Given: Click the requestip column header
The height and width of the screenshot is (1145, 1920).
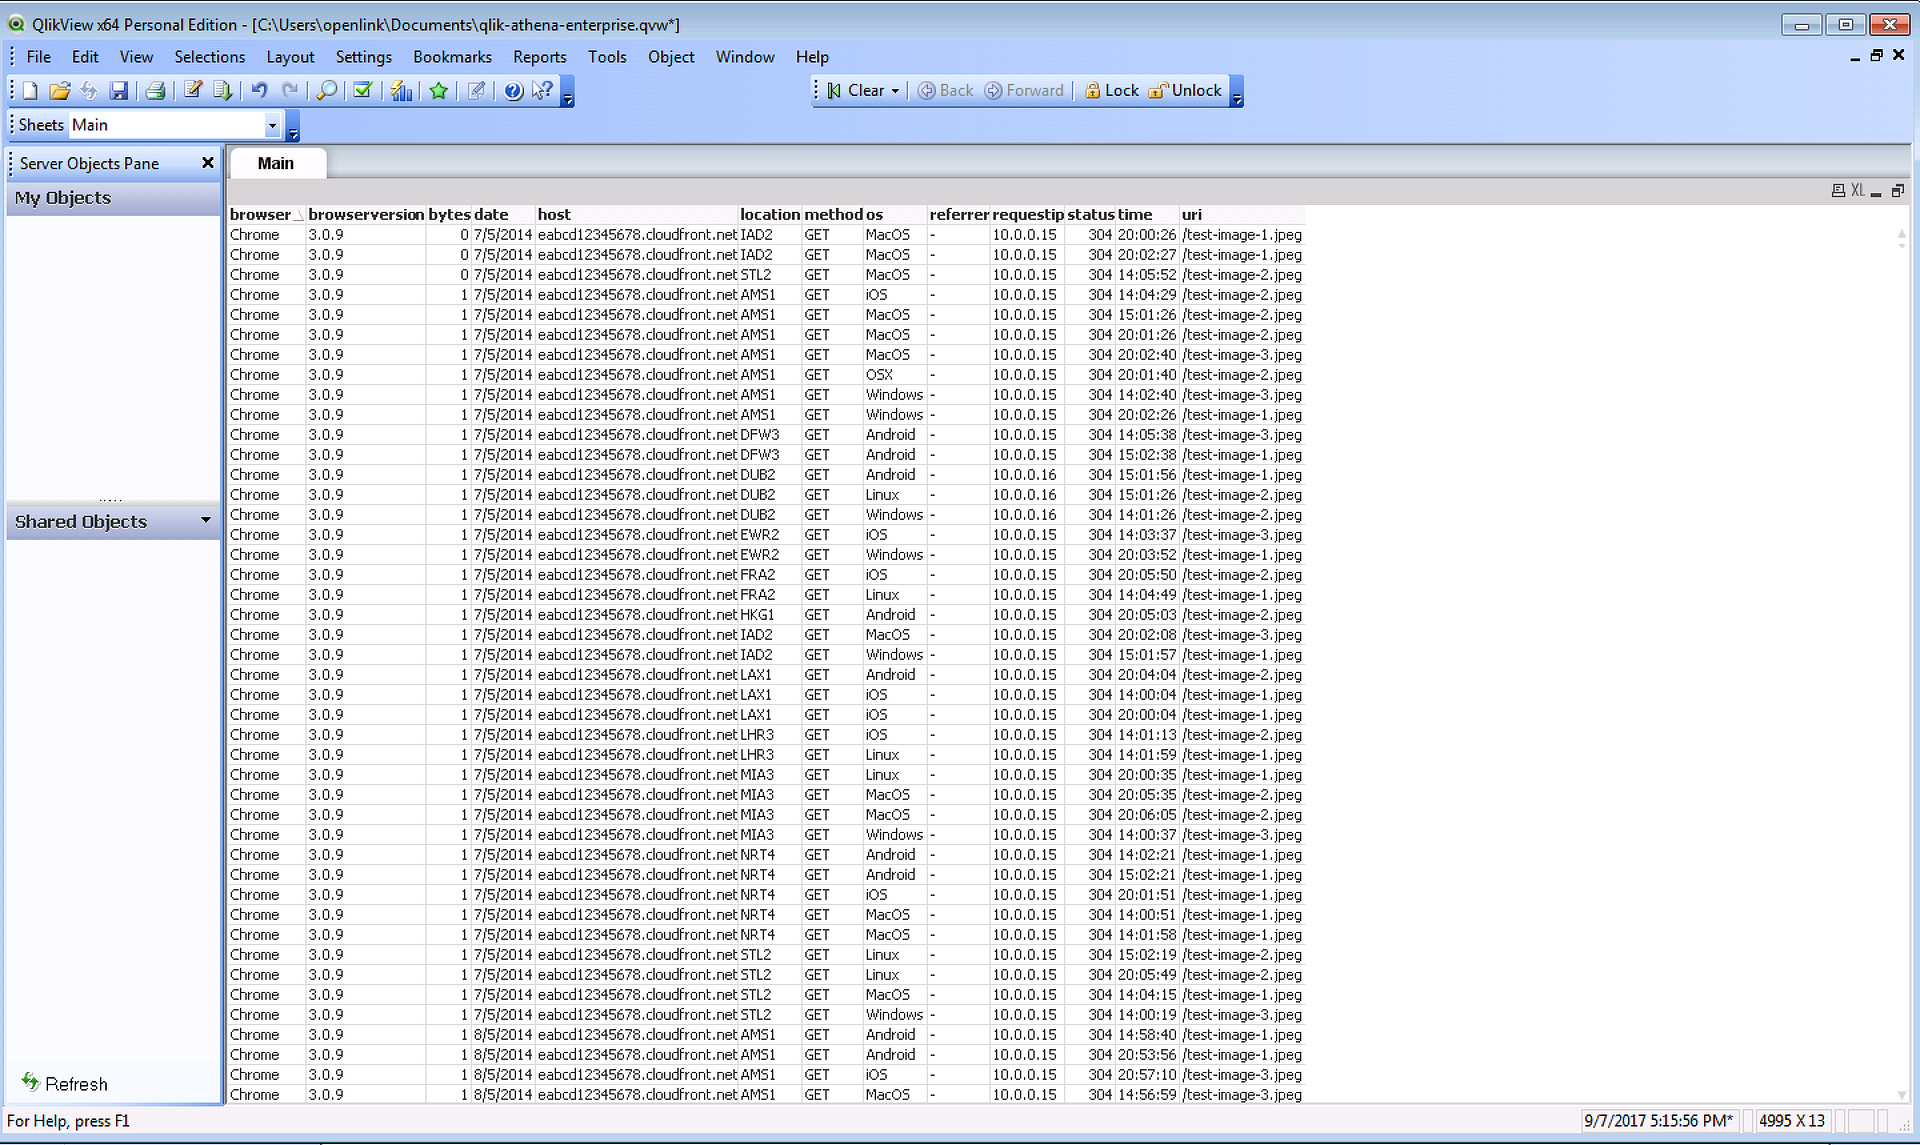Looking at the screenshot, I should 1028,214.
